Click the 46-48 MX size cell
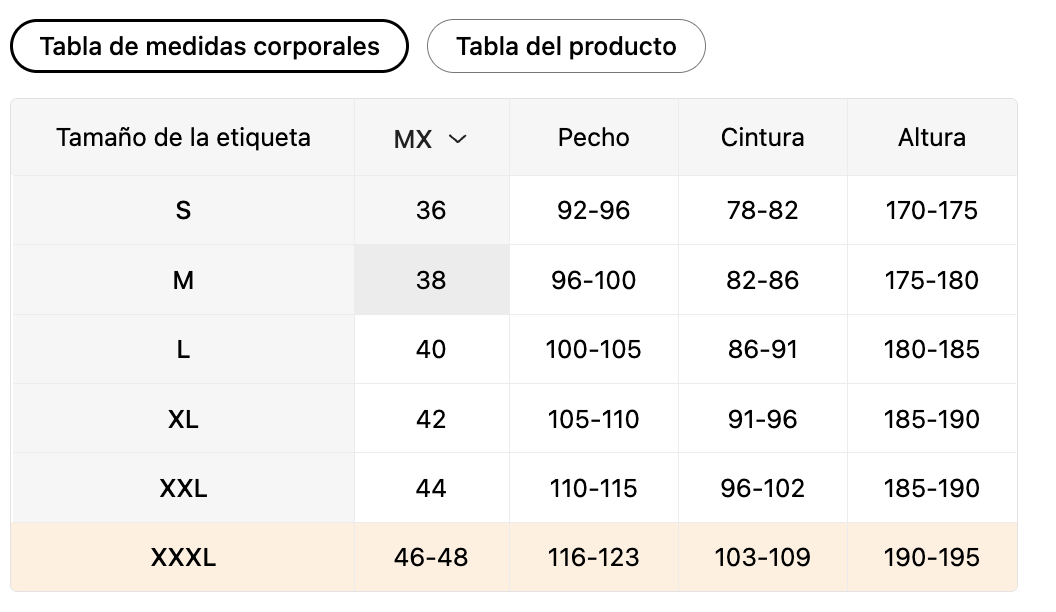The image size is (1056, 612). click(x=432, y=557)
